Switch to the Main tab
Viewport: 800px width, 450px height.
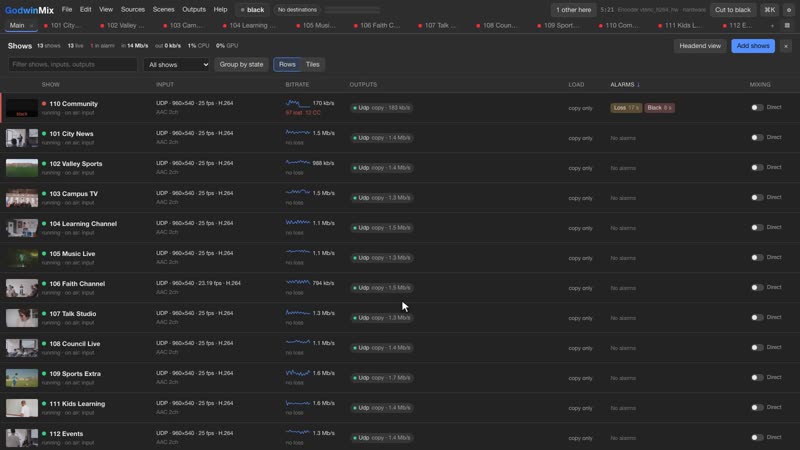[17, 26]
